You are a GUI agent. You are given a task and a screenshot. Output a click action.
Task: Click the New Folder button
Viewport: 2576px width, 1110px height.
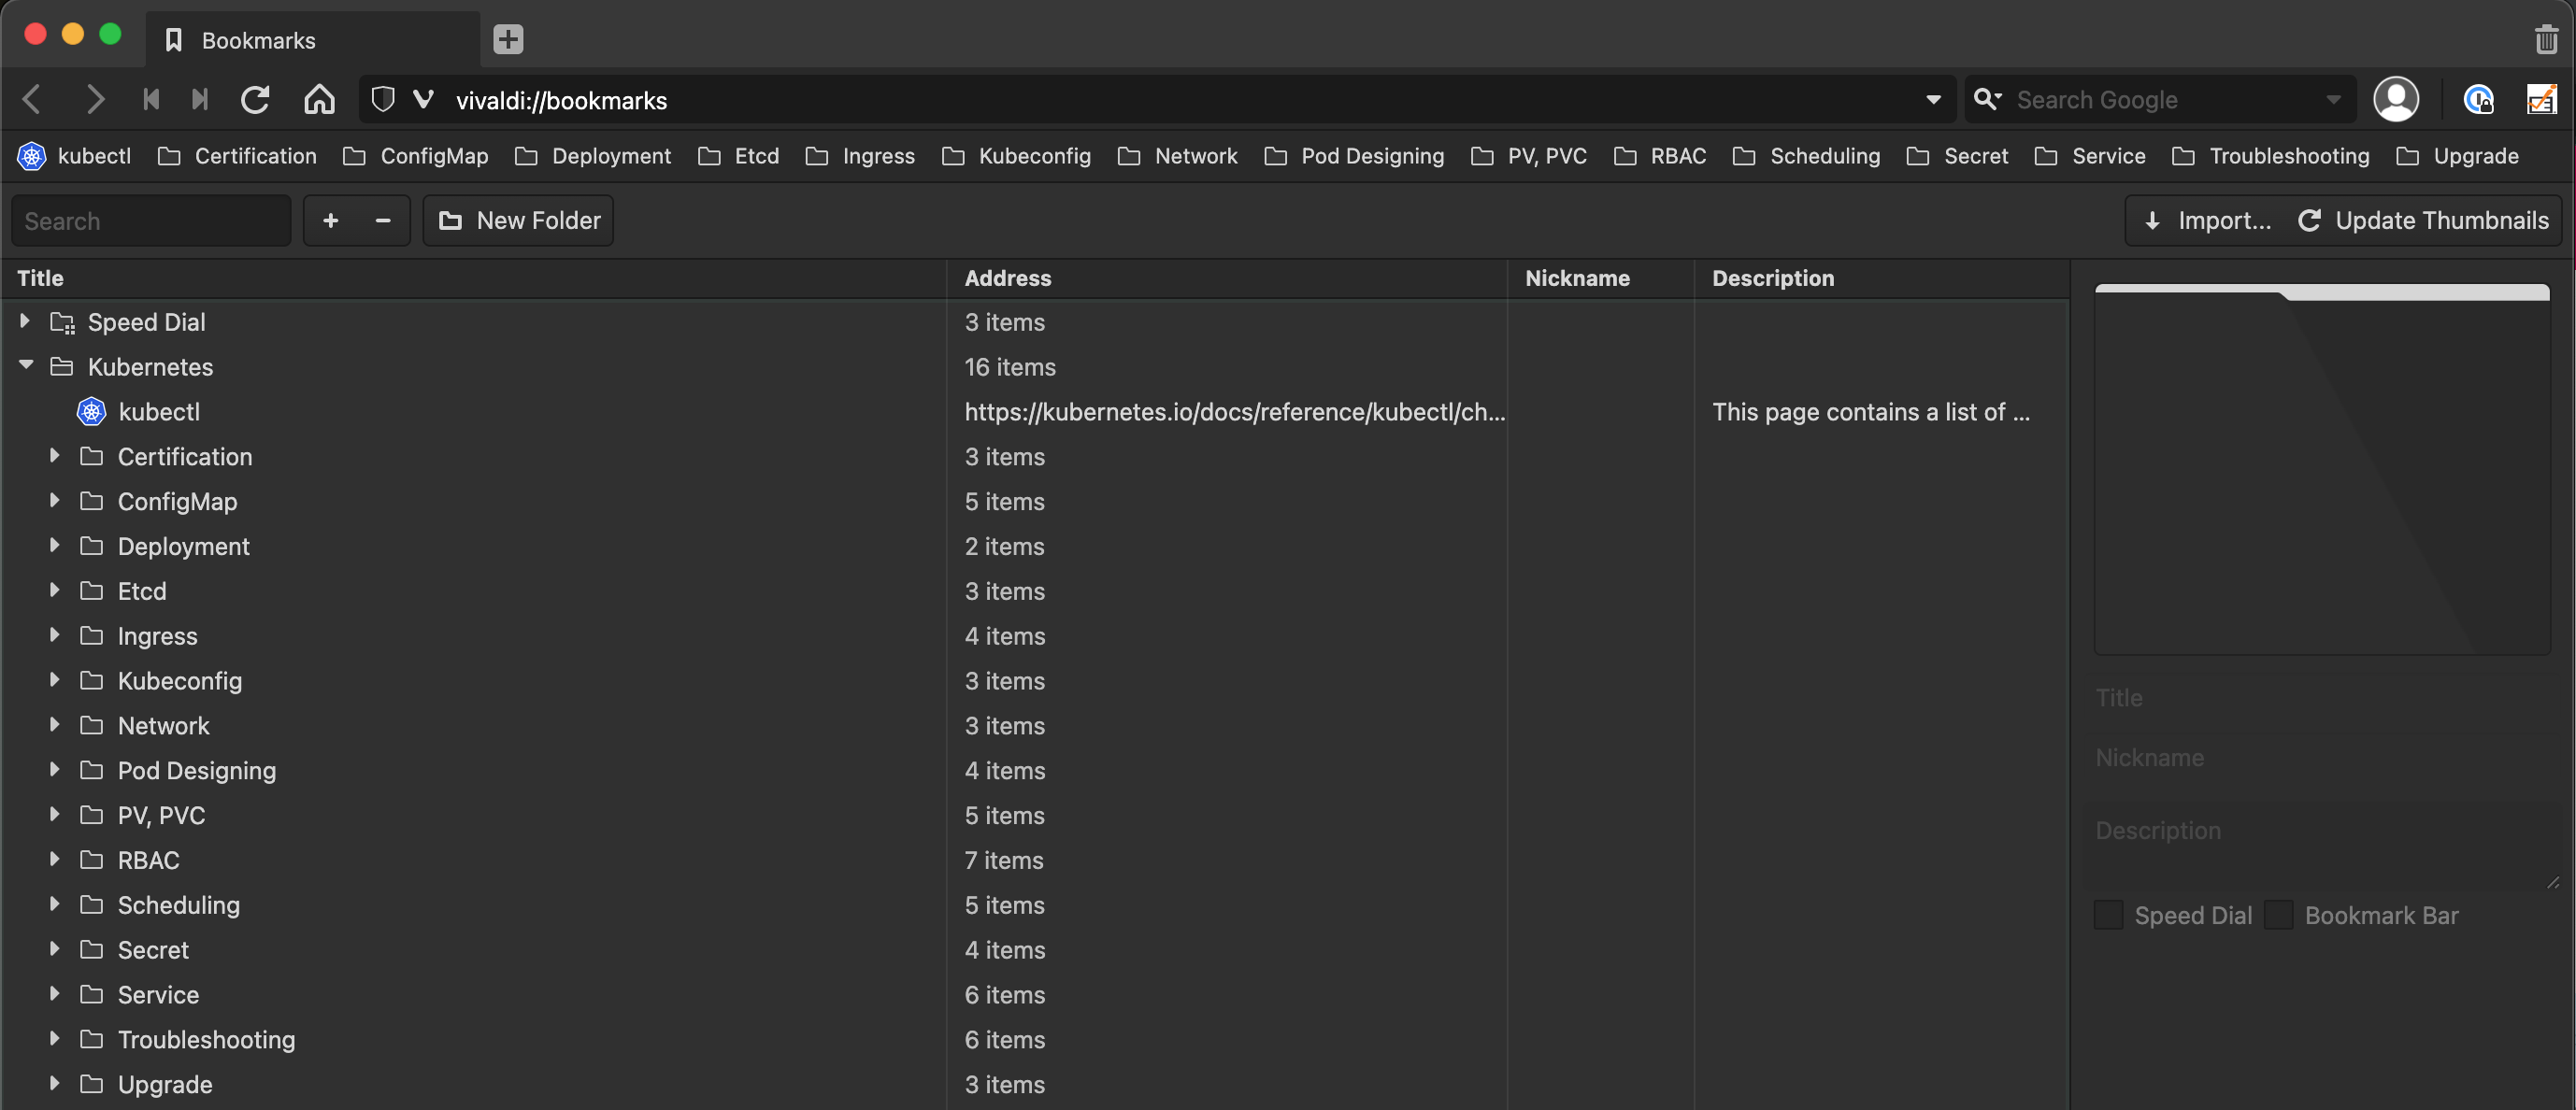pyautogui.click(x=518, y=221)
